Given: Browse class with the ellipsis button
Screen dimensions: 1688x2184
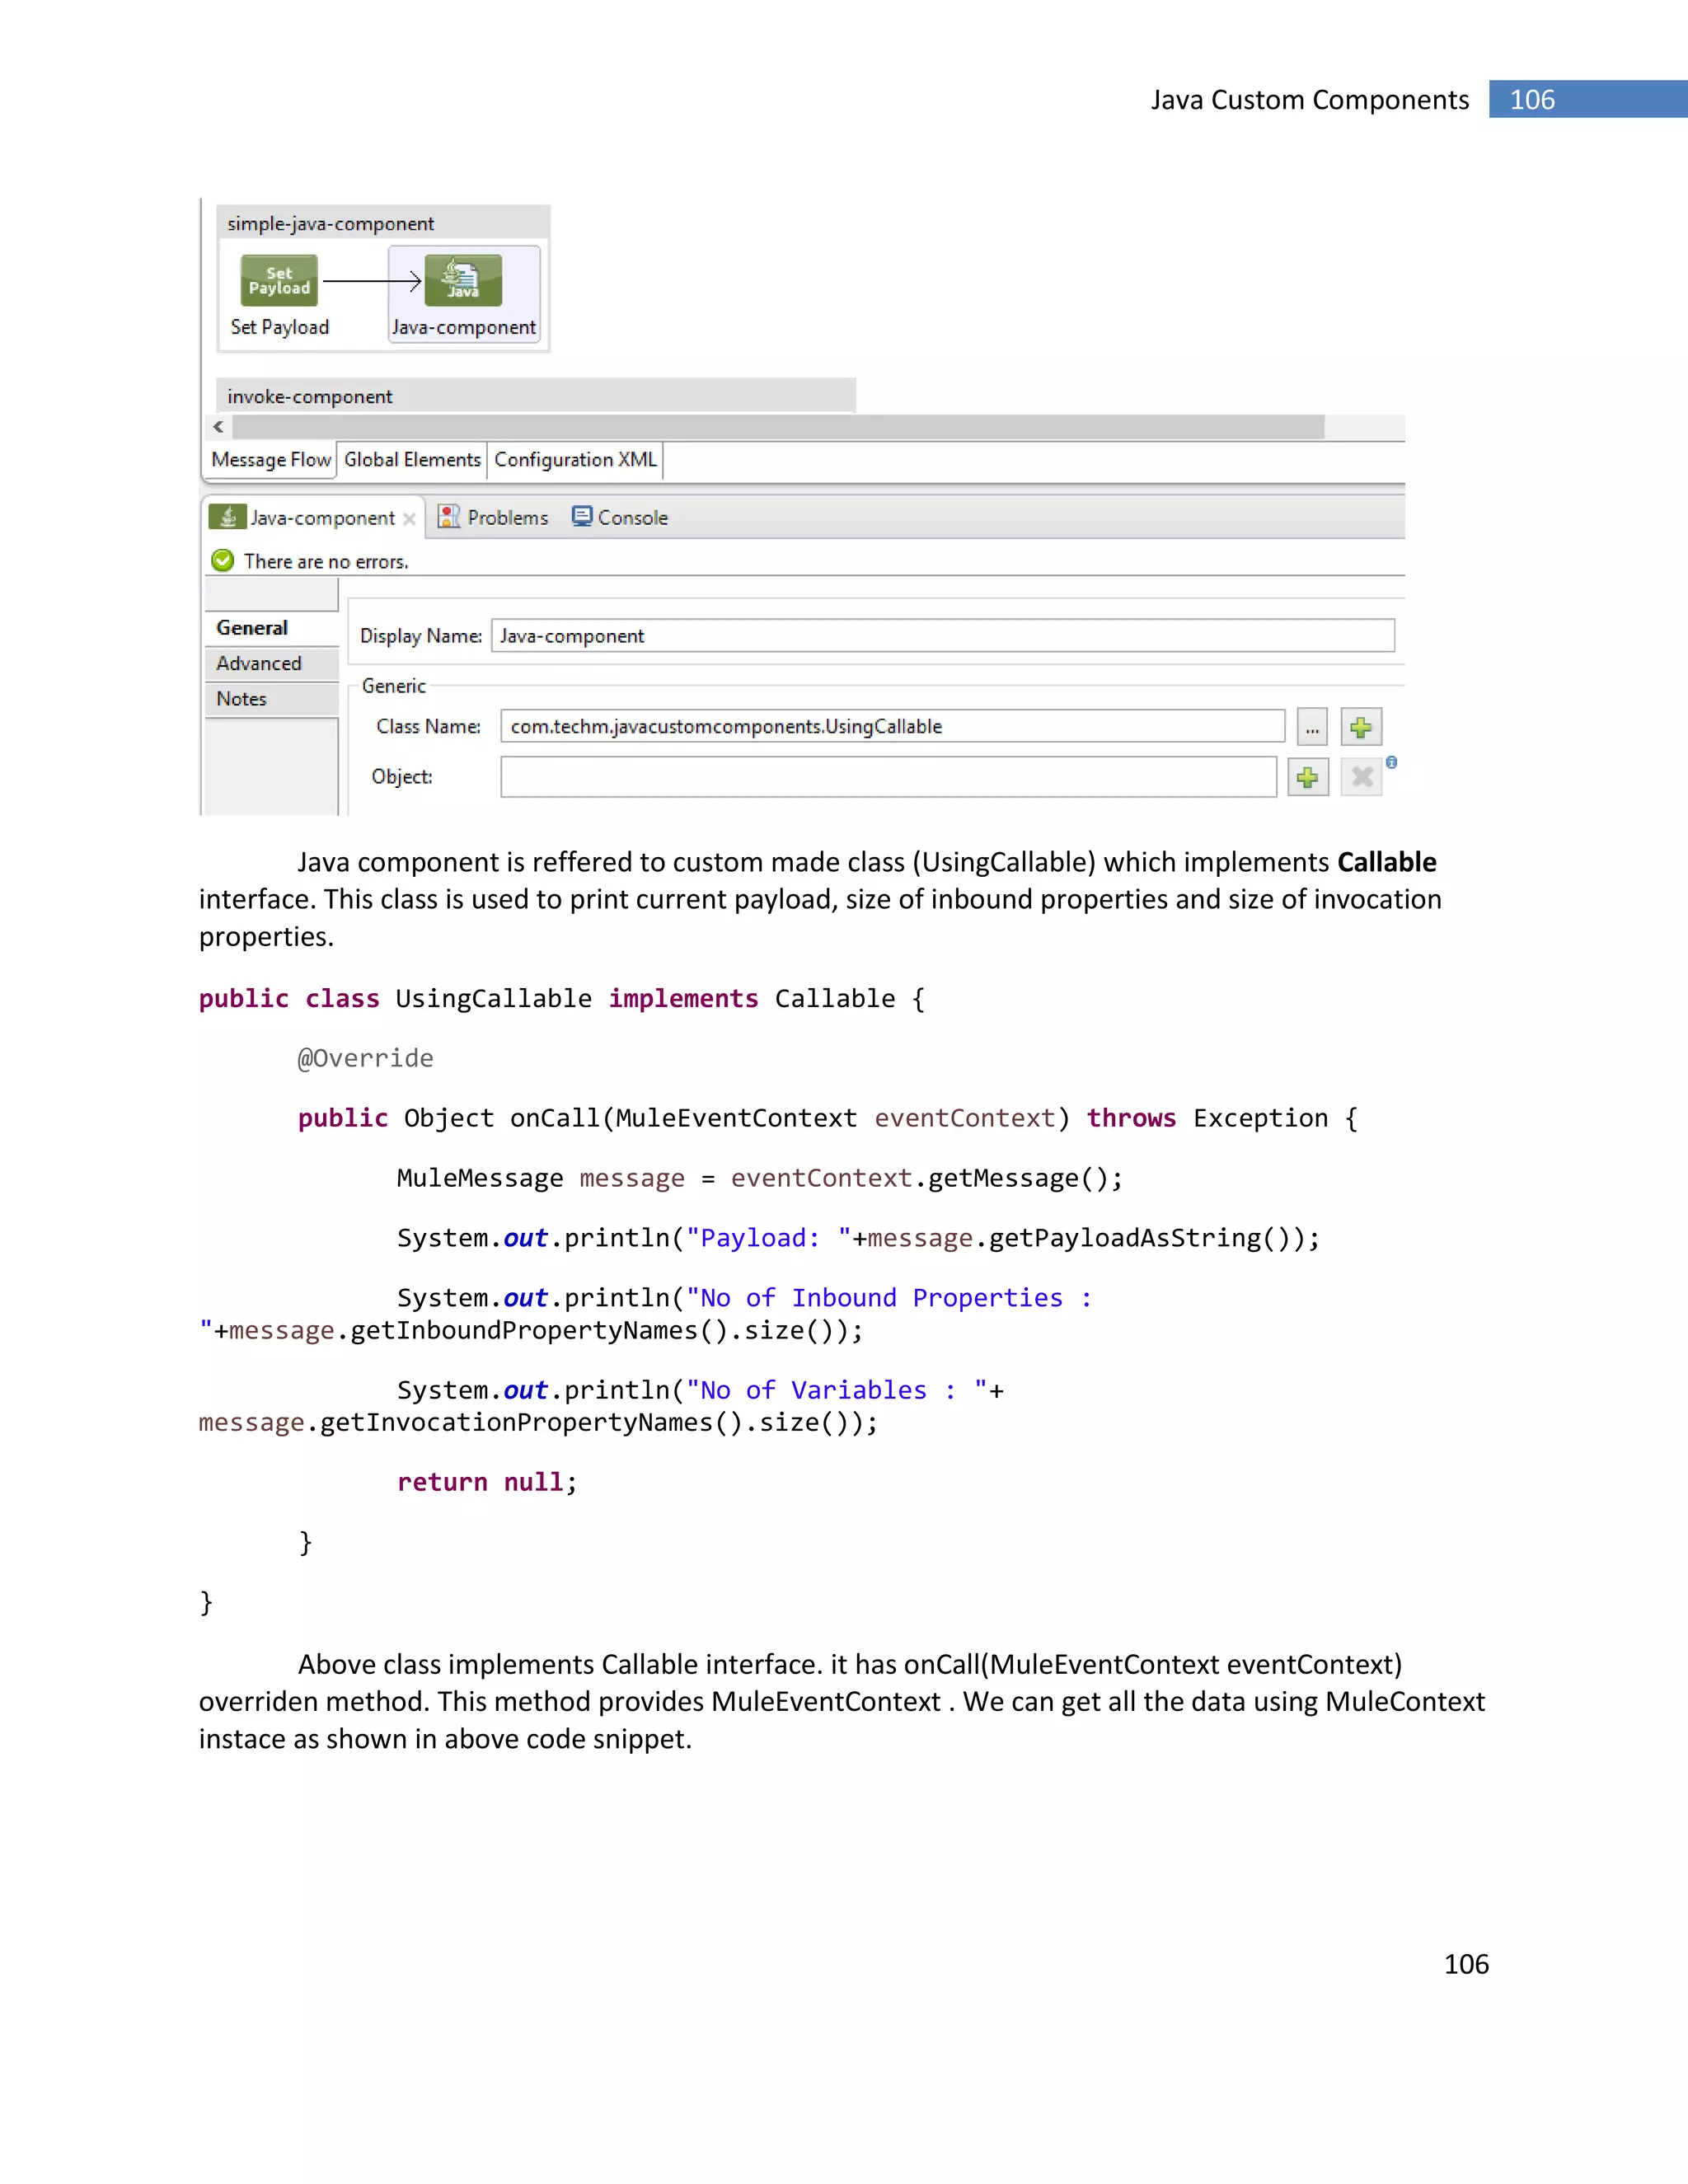Looking at the screenshot, I should 1312,727.
